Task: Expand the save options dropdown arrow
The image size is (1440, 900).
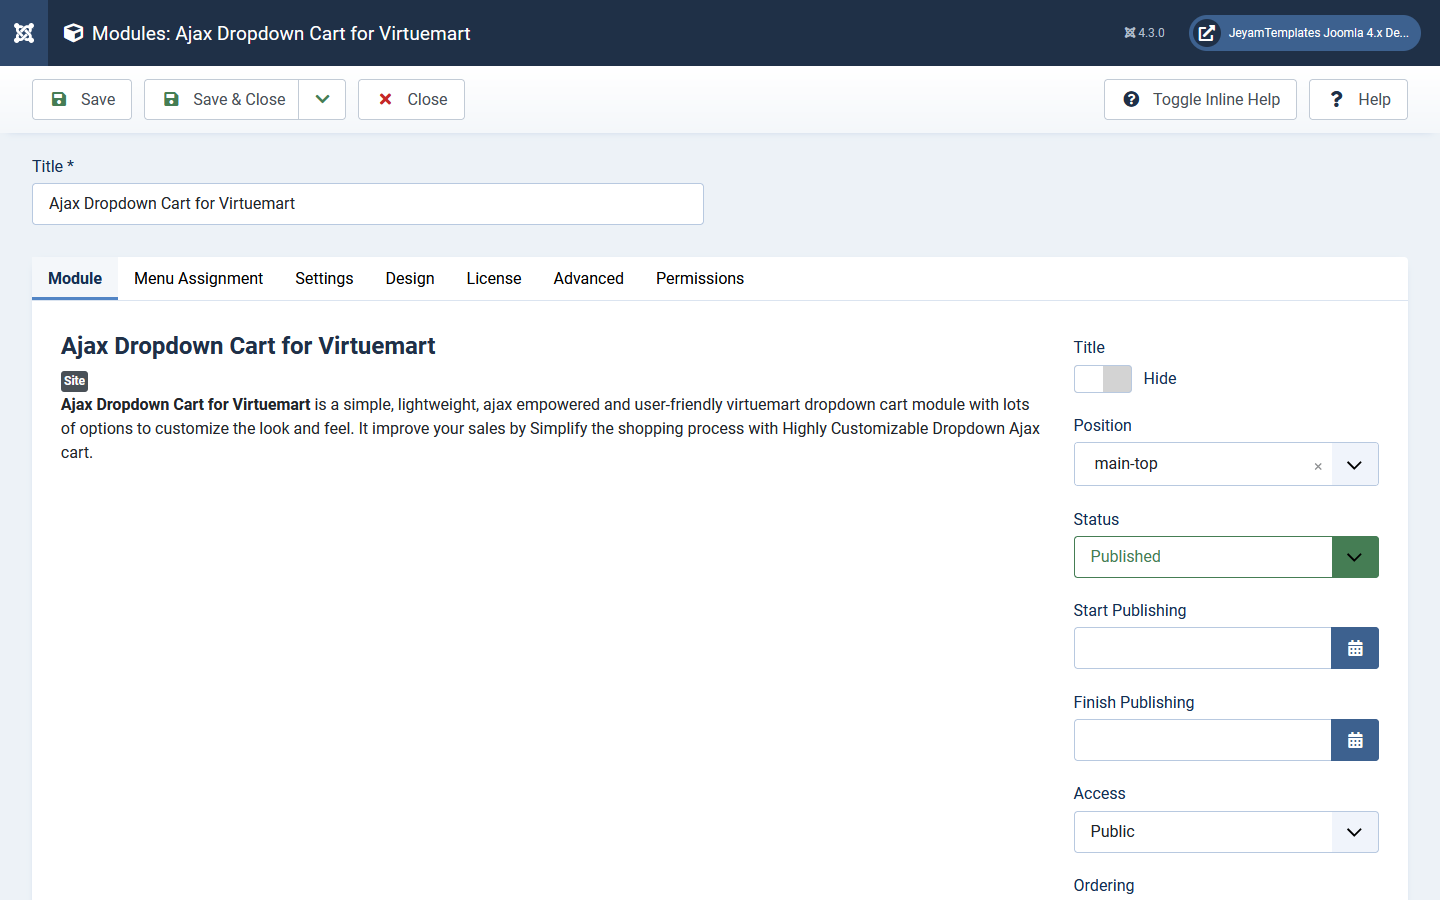Action: pos(322,99)
